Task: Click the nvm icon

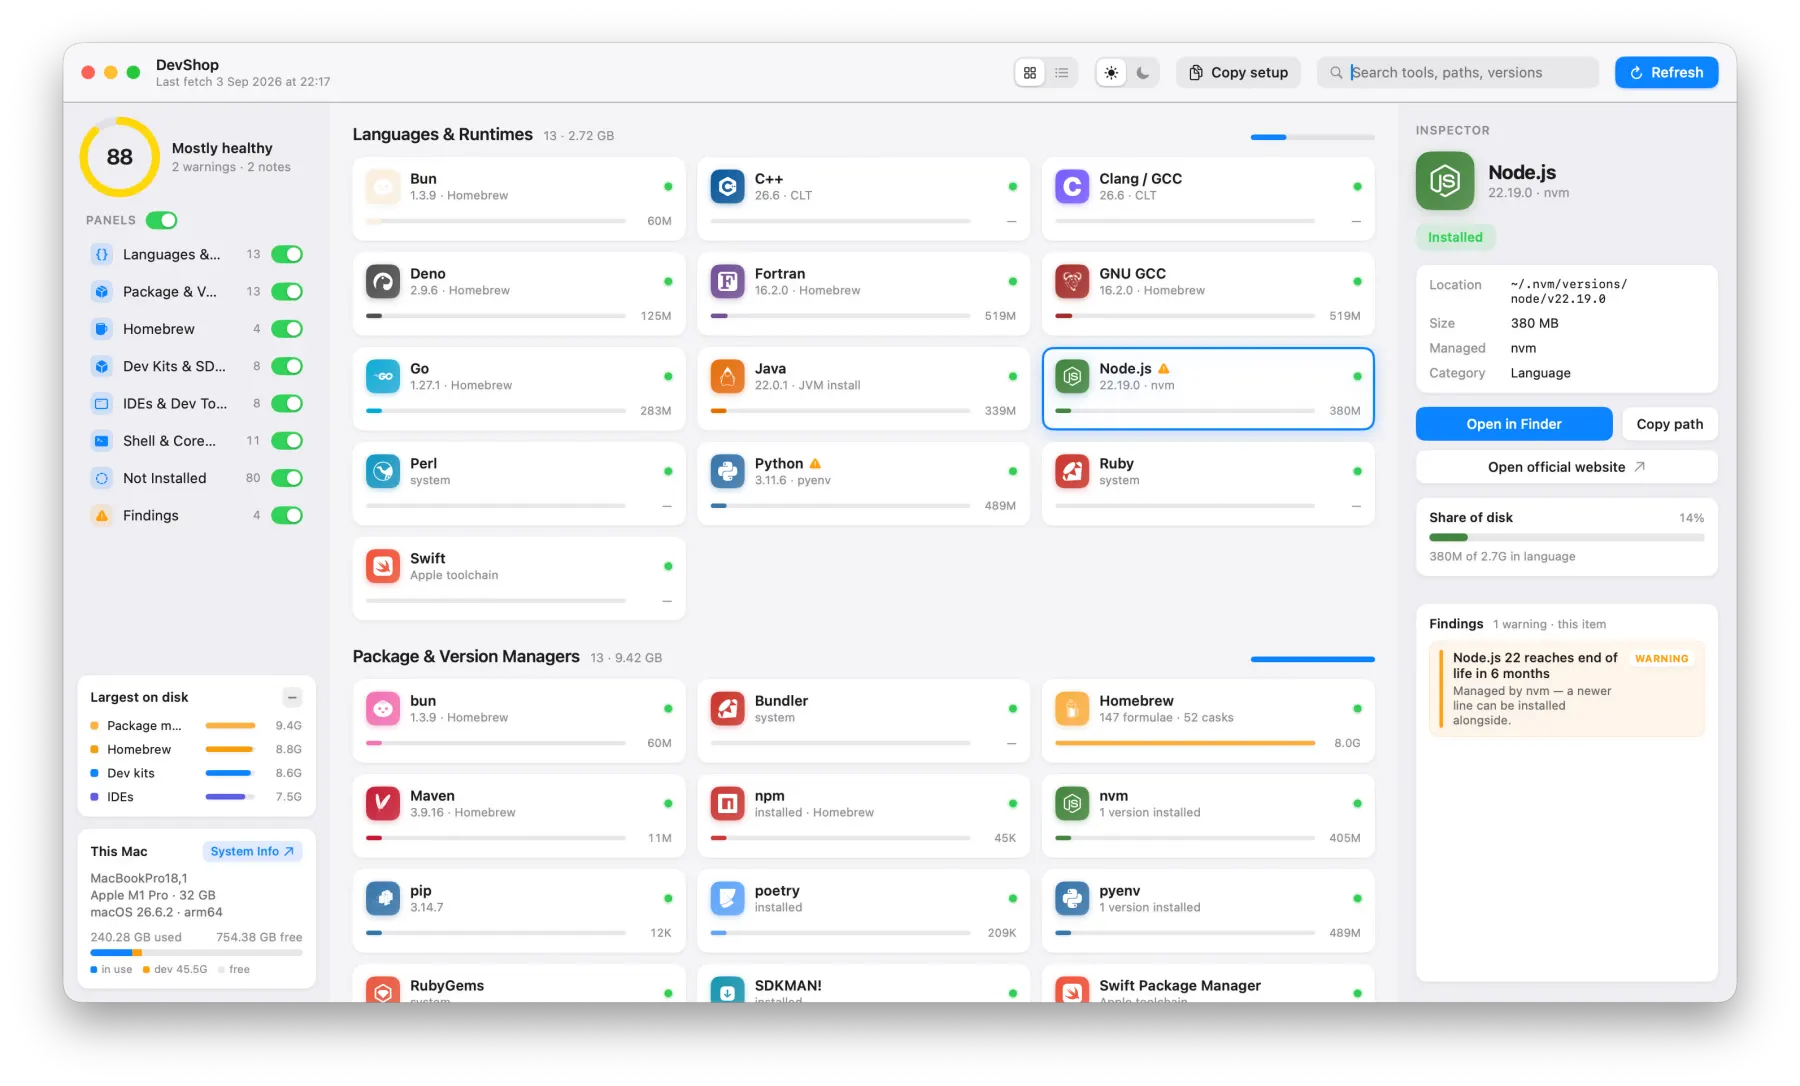Action: pos(1072,803)
